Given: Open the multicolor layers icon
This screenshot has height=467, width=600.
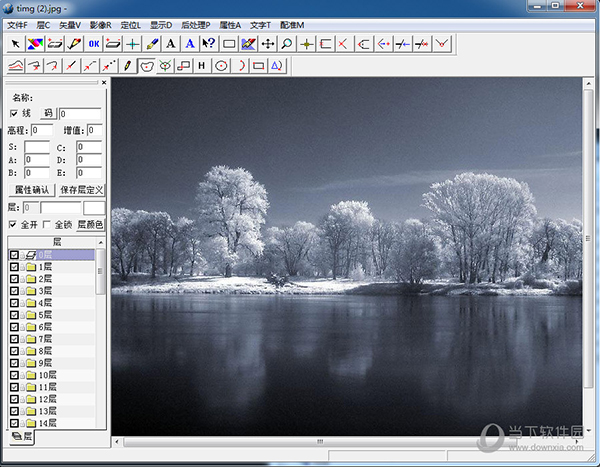Looking at the screenshot, I should click(35, 44).
